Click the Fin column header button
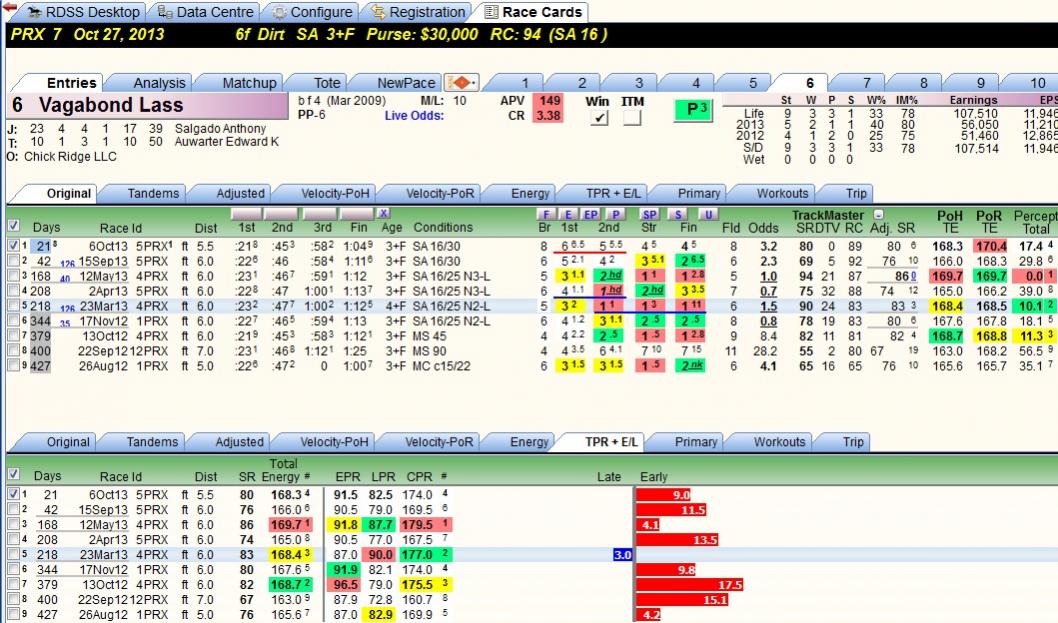The image size is (1058, 623). 356,214
